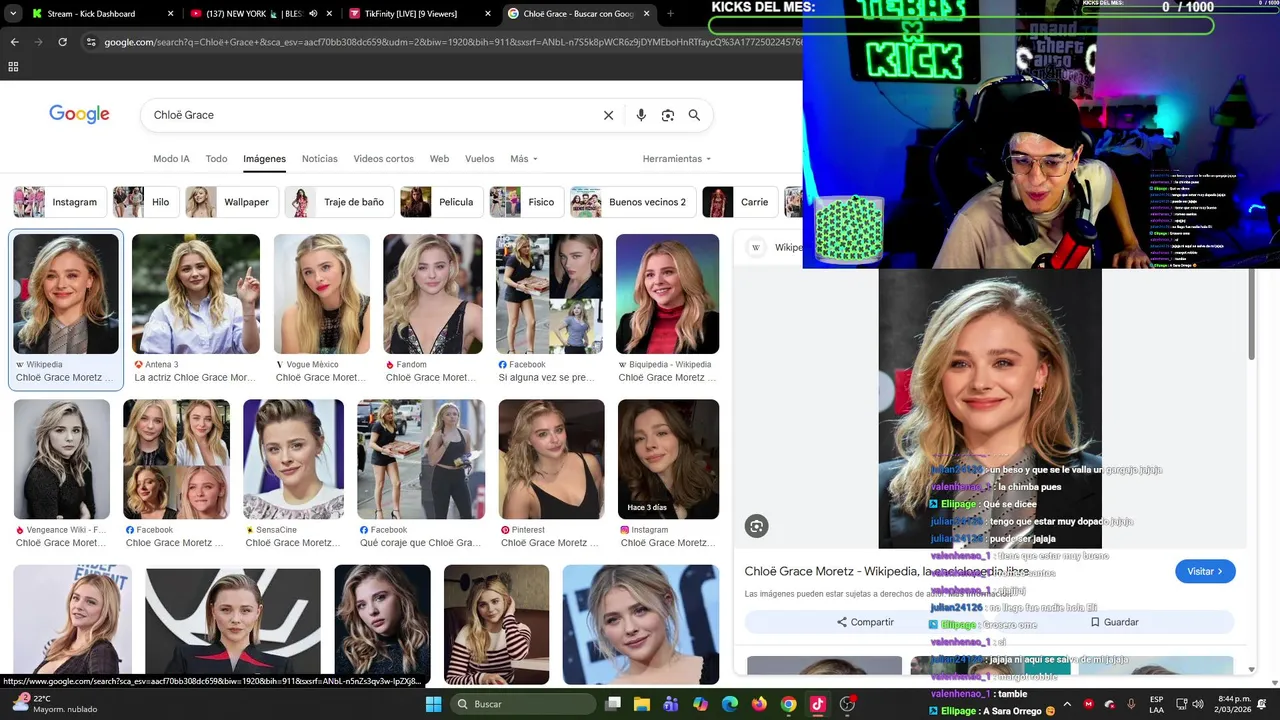Viewport: 1280px width, 720px height.
Task: Clear the search box with X
Action: tap(608, 115)
